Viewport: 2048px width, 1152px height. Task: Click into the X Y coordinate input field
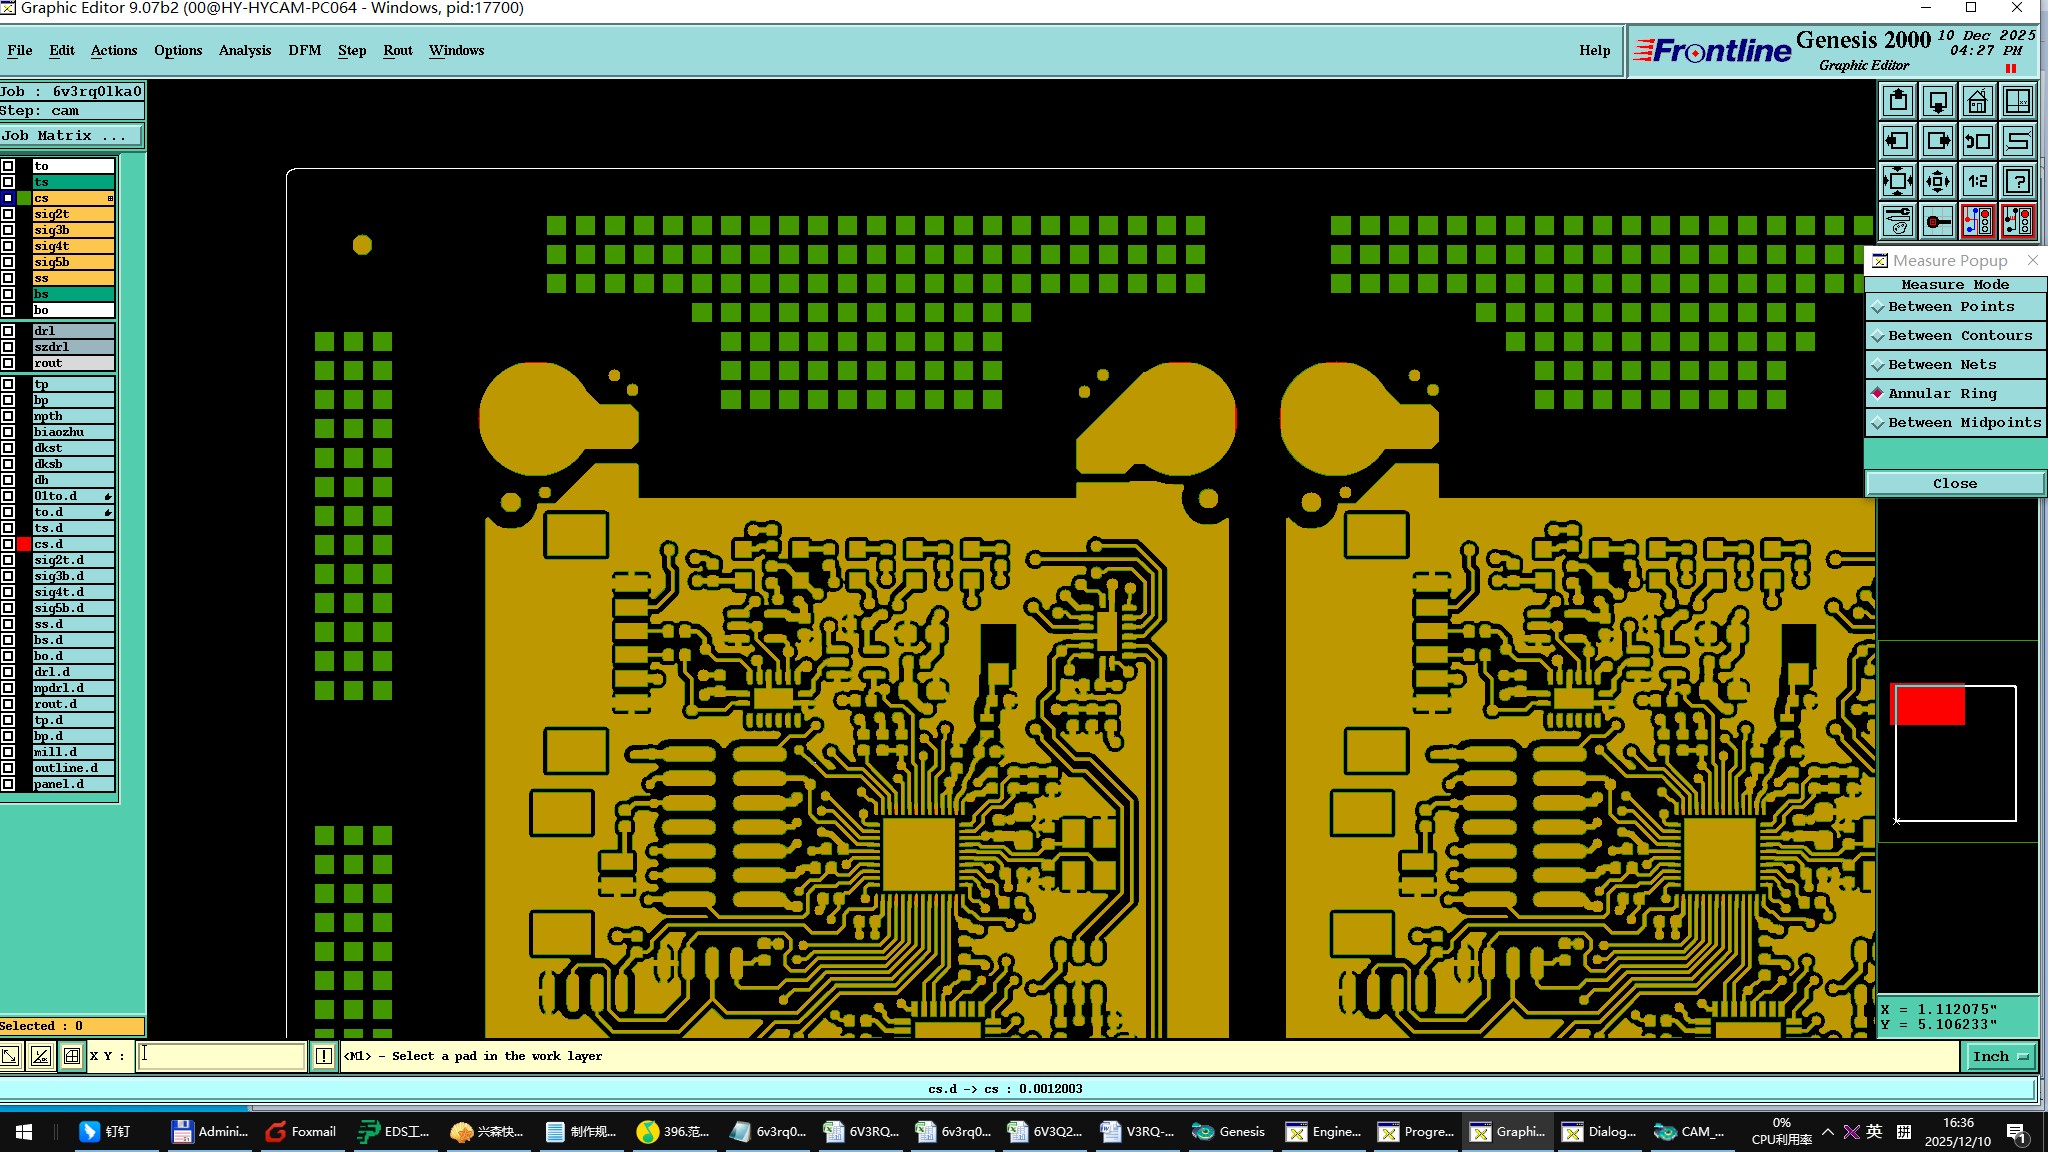pyautogui.click(x=221, y=1056)
